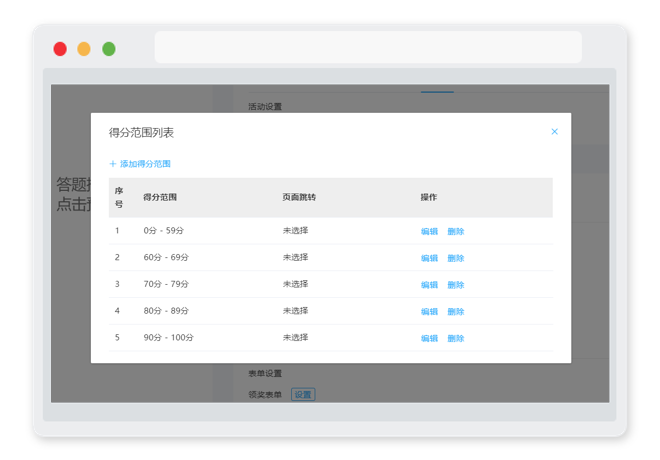Edit the 60分 - 69分 range row
Image resolution: width=660 pixels, height=460 pixels.
coord(429,258)
